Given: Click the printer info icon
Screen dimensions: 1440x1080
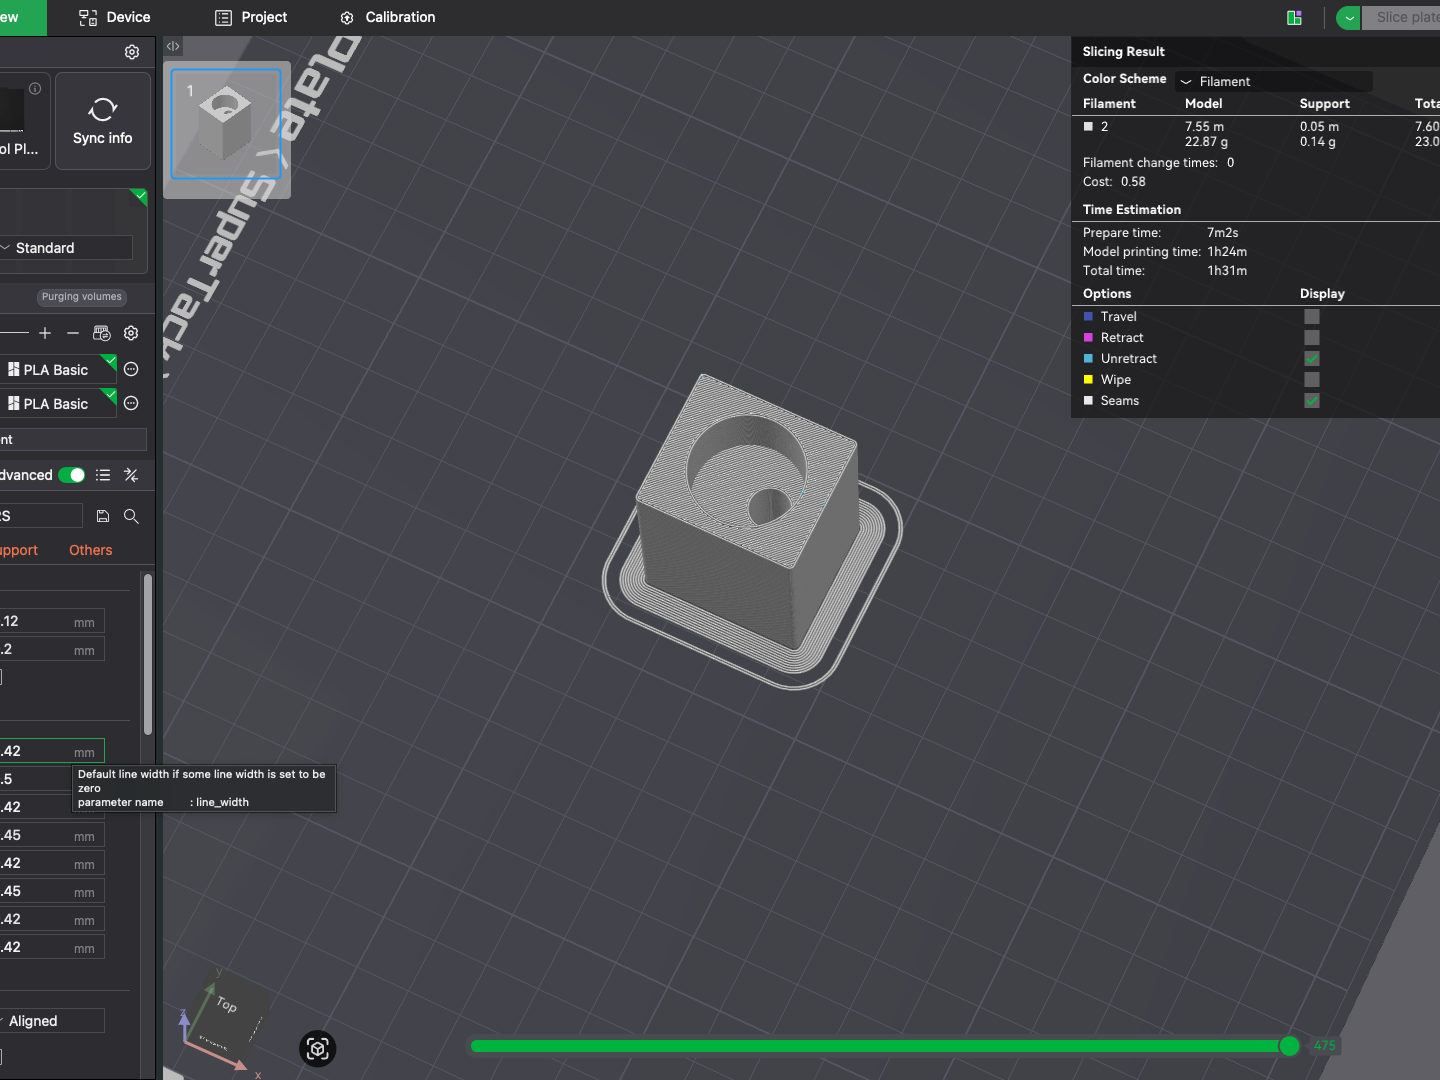Looking at the screenshot, I should (35, 89).
